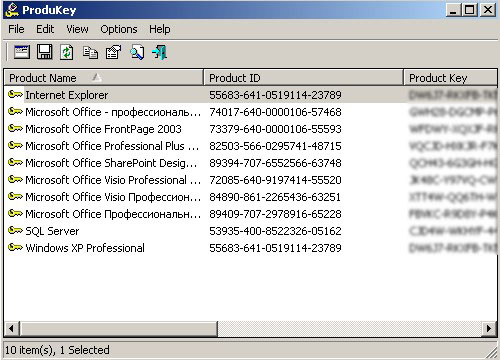The height and width of the screenshot is (360, 500).
Task: Click Product ID 53935-400-8522326-05162
Action: pyautogui.click(x=275, y=231)
